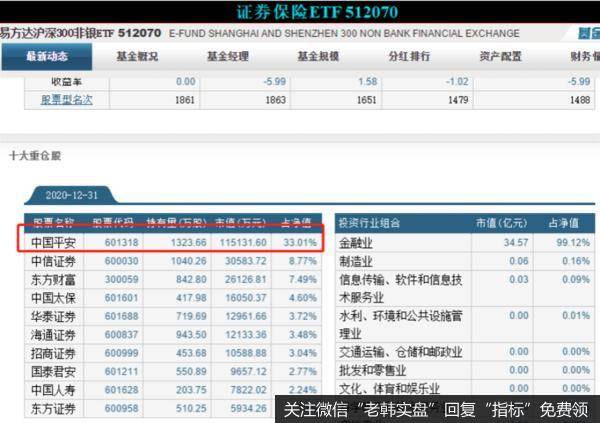
Task: Click the 十大重仓股 section heading
Action: click(35, 156)
